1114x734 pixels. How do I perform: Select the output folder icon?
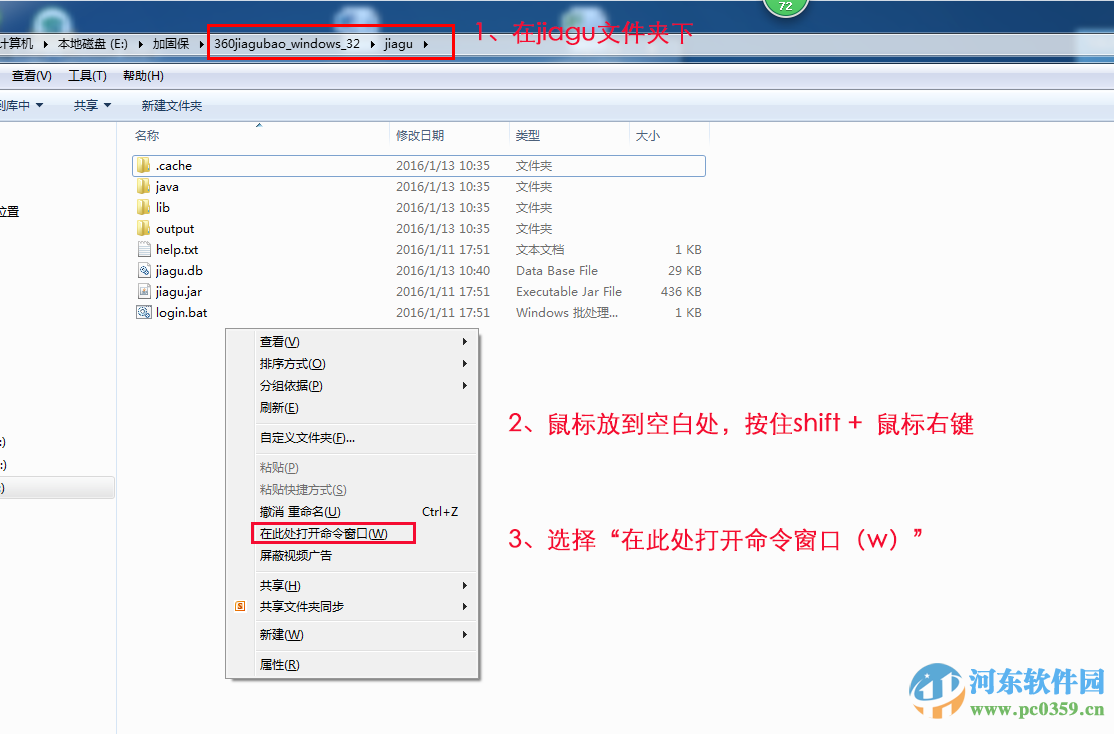point(144,229)
